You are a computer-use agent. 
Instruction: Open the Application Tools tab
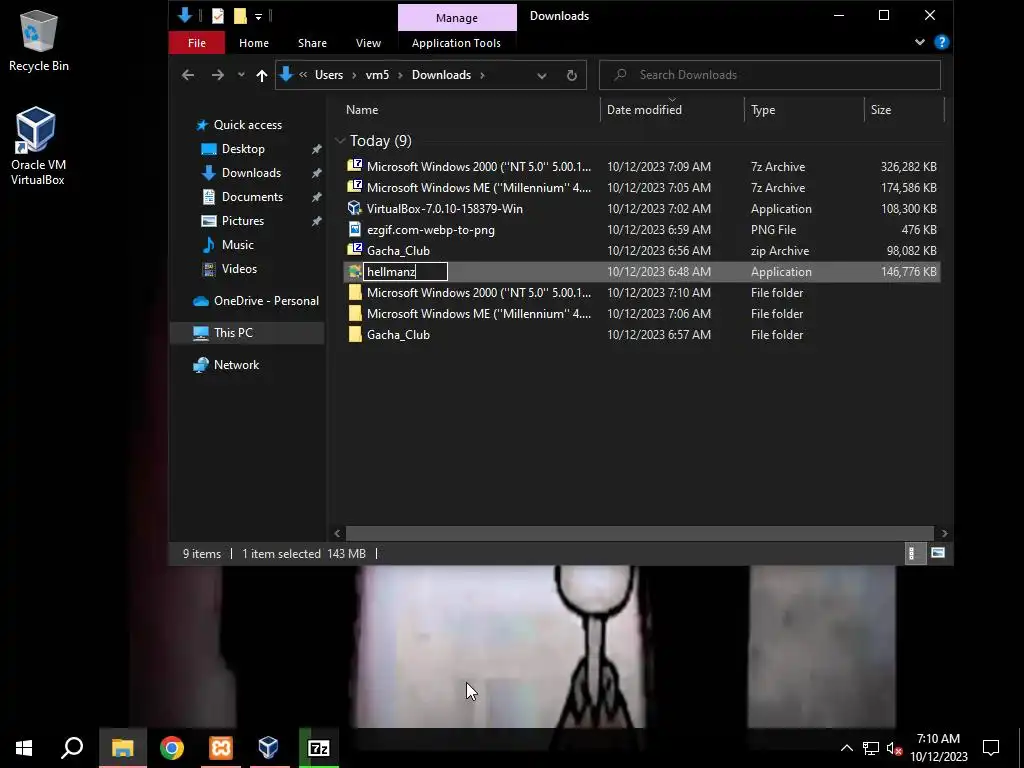click(x=456, y=43)
